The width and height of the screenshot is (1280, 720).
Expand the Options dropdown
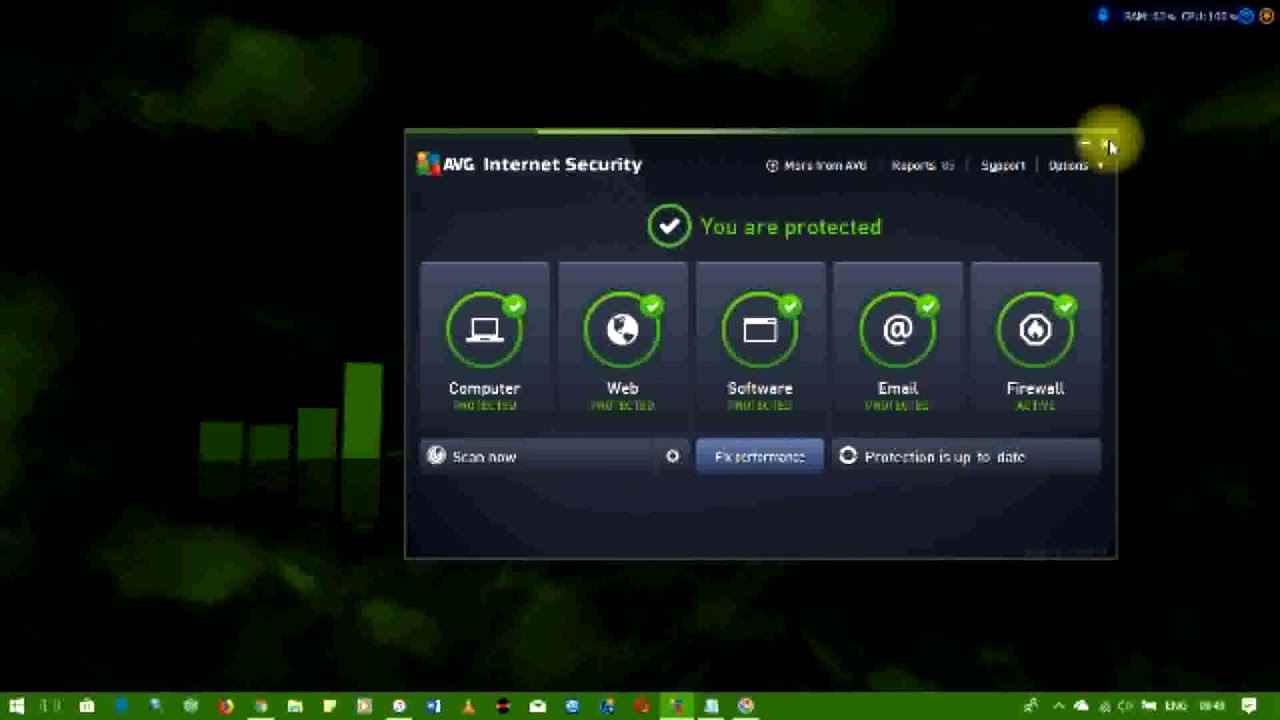[1075, 165]
